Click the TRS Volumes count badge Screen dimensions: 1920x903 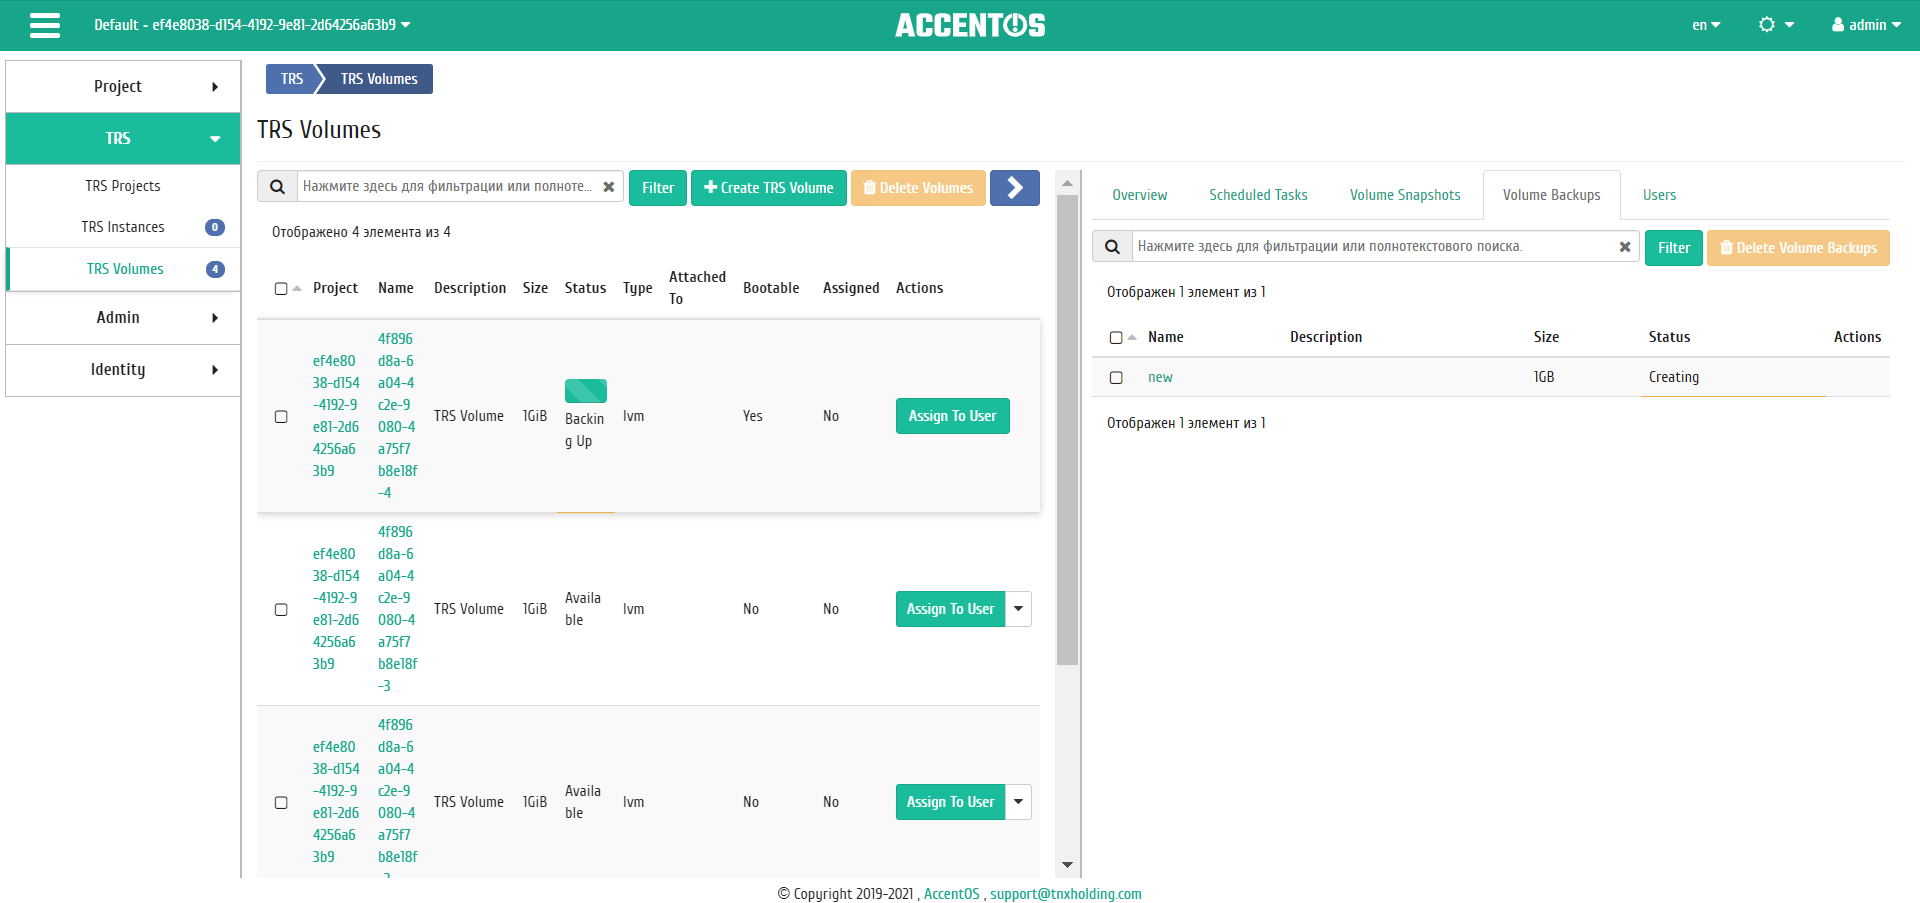[x=214, y=269]
